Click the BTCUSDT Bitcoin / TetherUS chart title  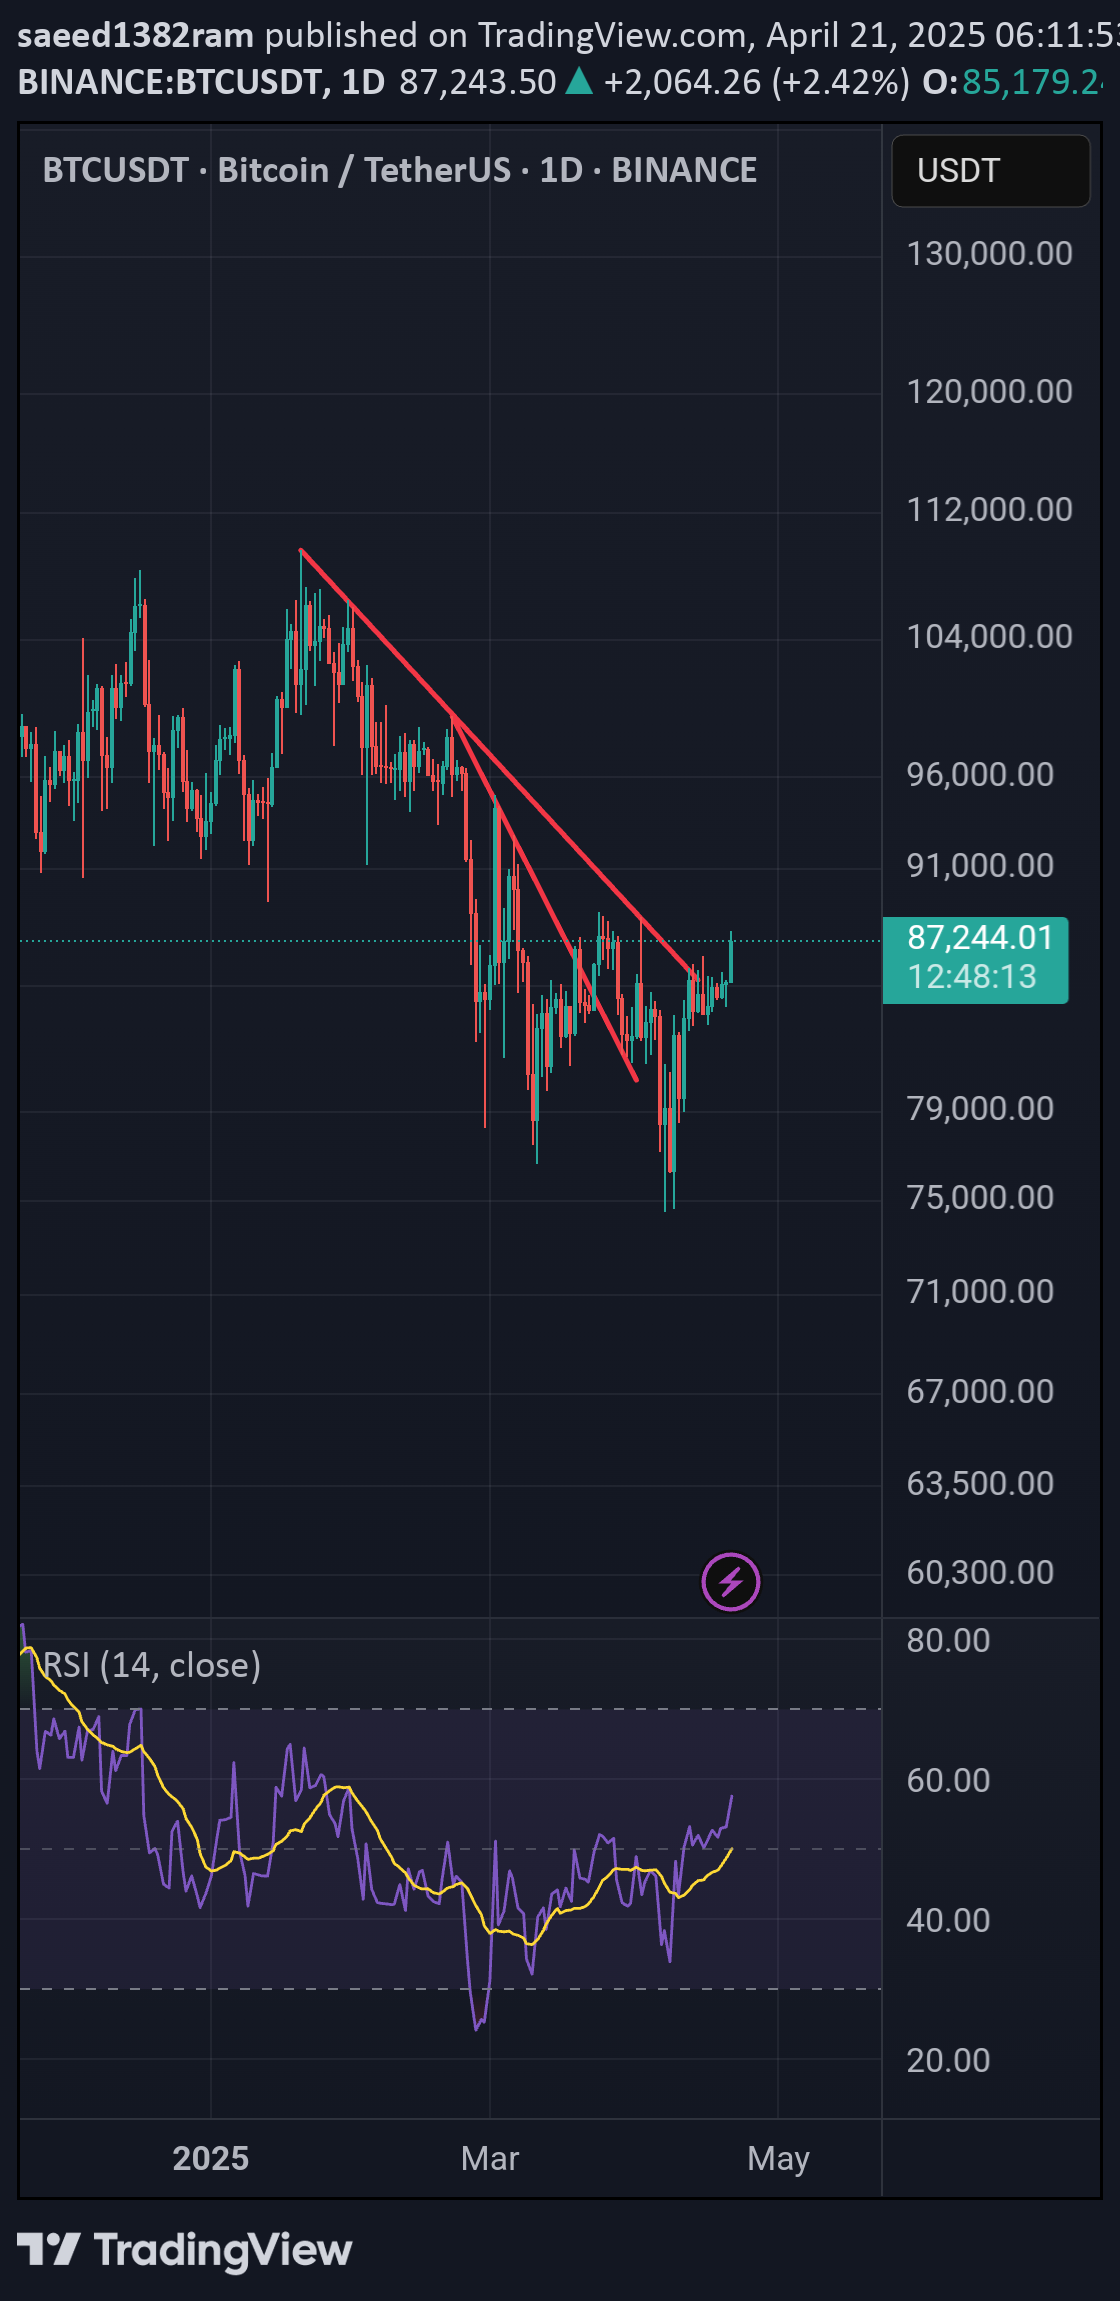click(x=399, y=170)
